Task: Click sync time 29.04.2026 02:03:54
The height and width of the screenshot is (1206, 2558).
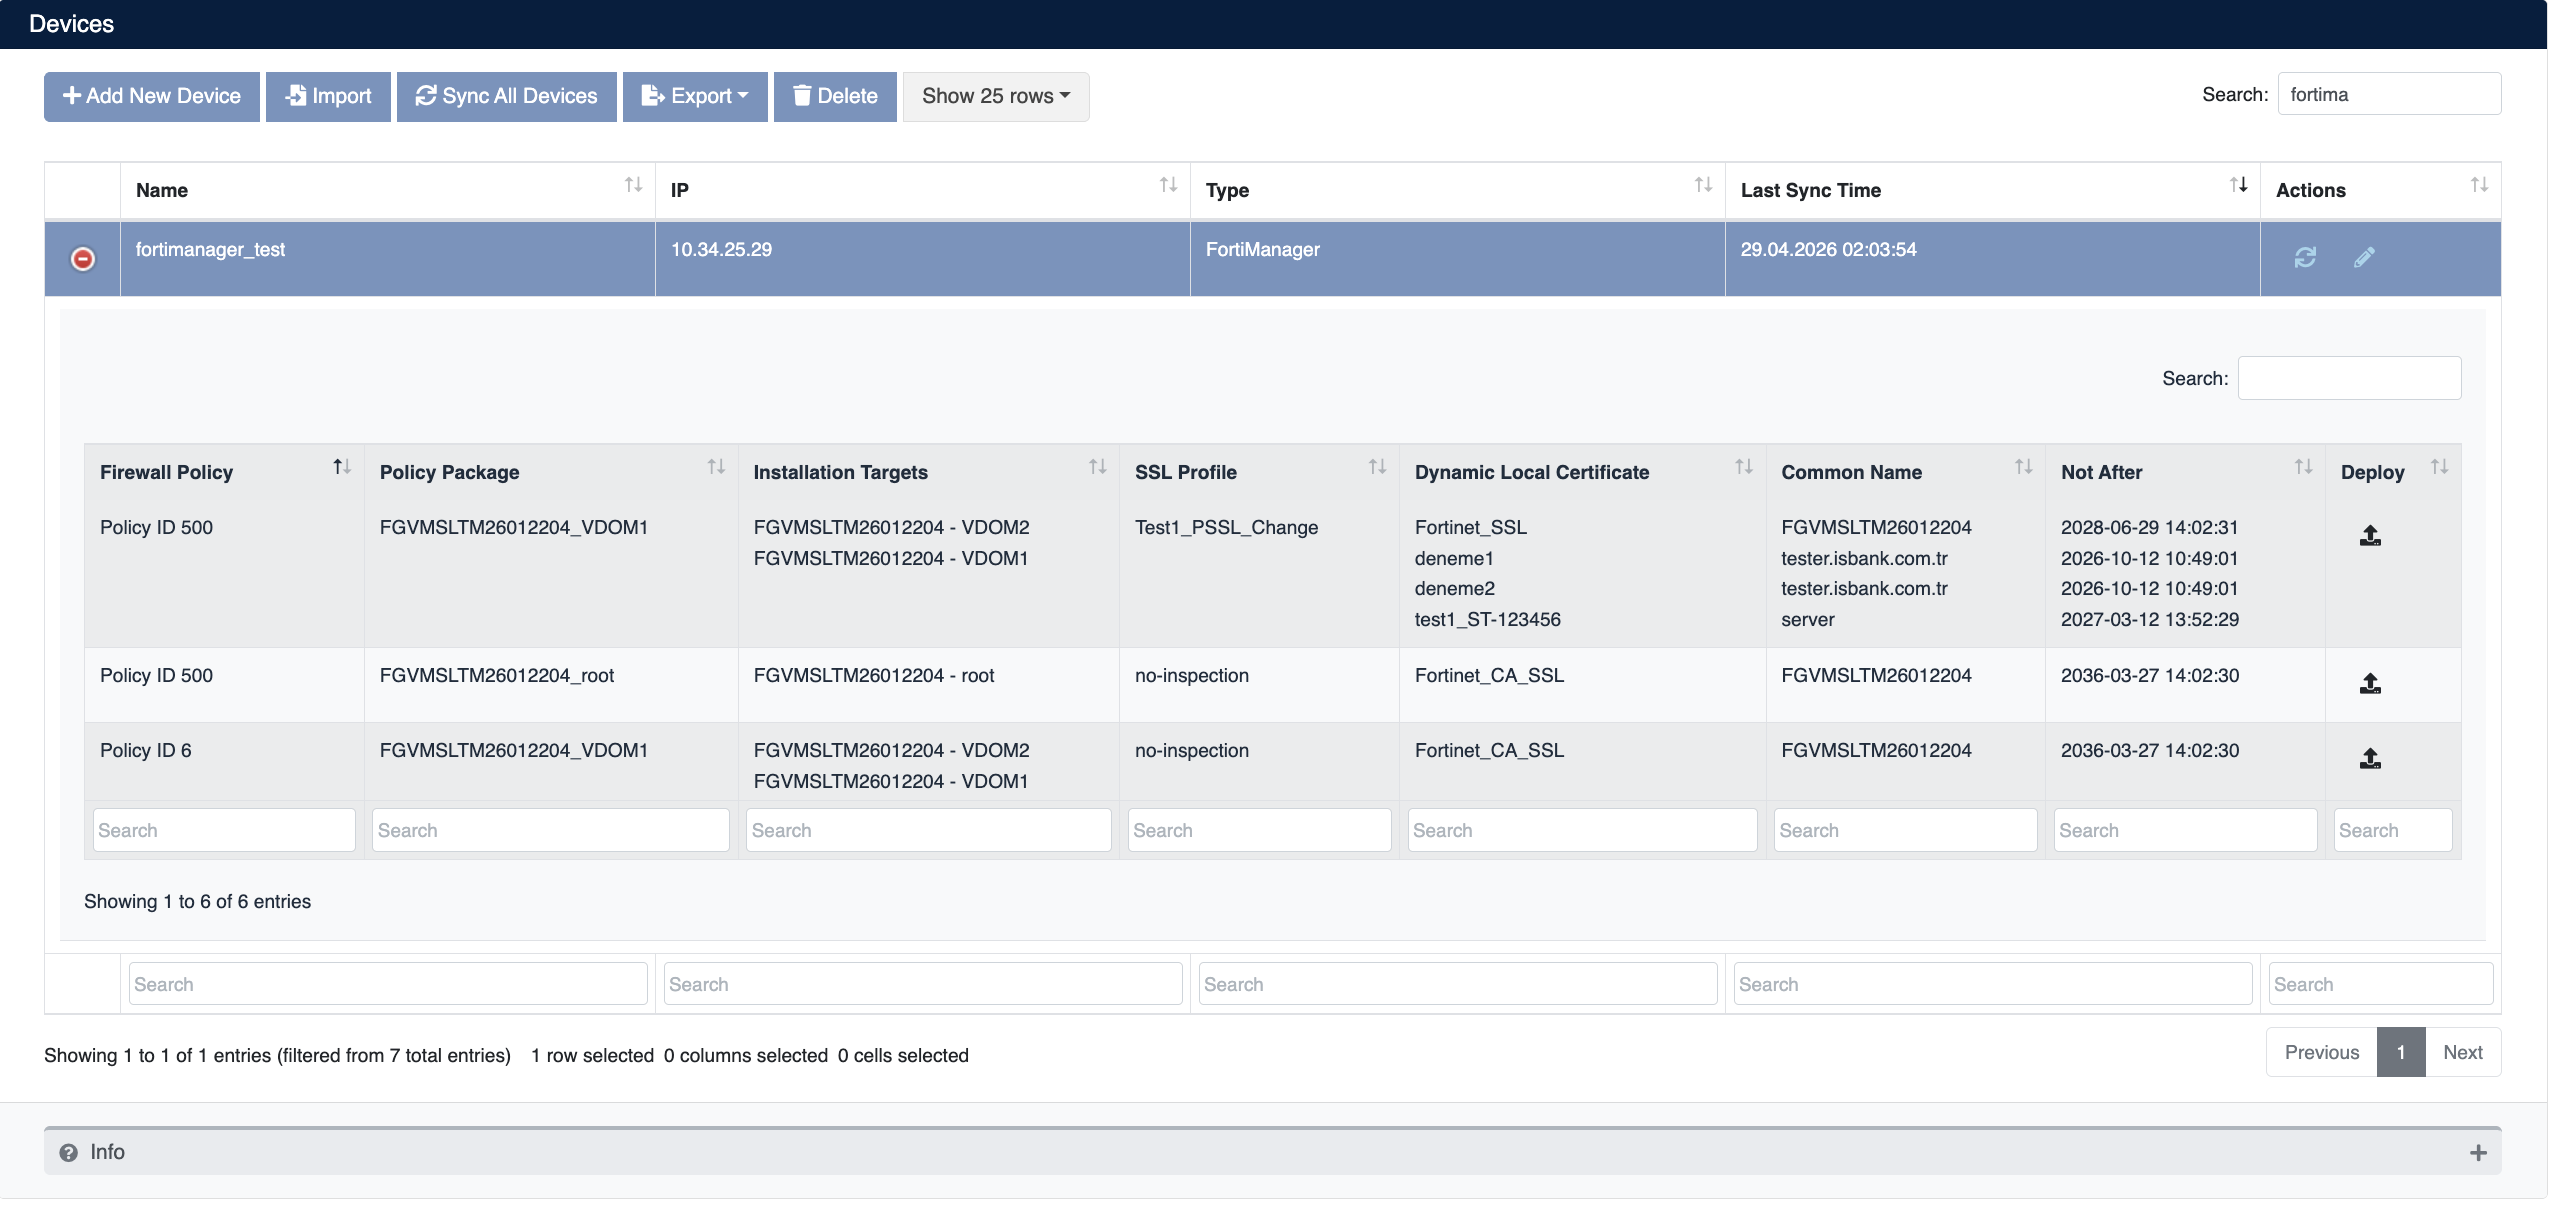Action: (x=1829, y=249)
